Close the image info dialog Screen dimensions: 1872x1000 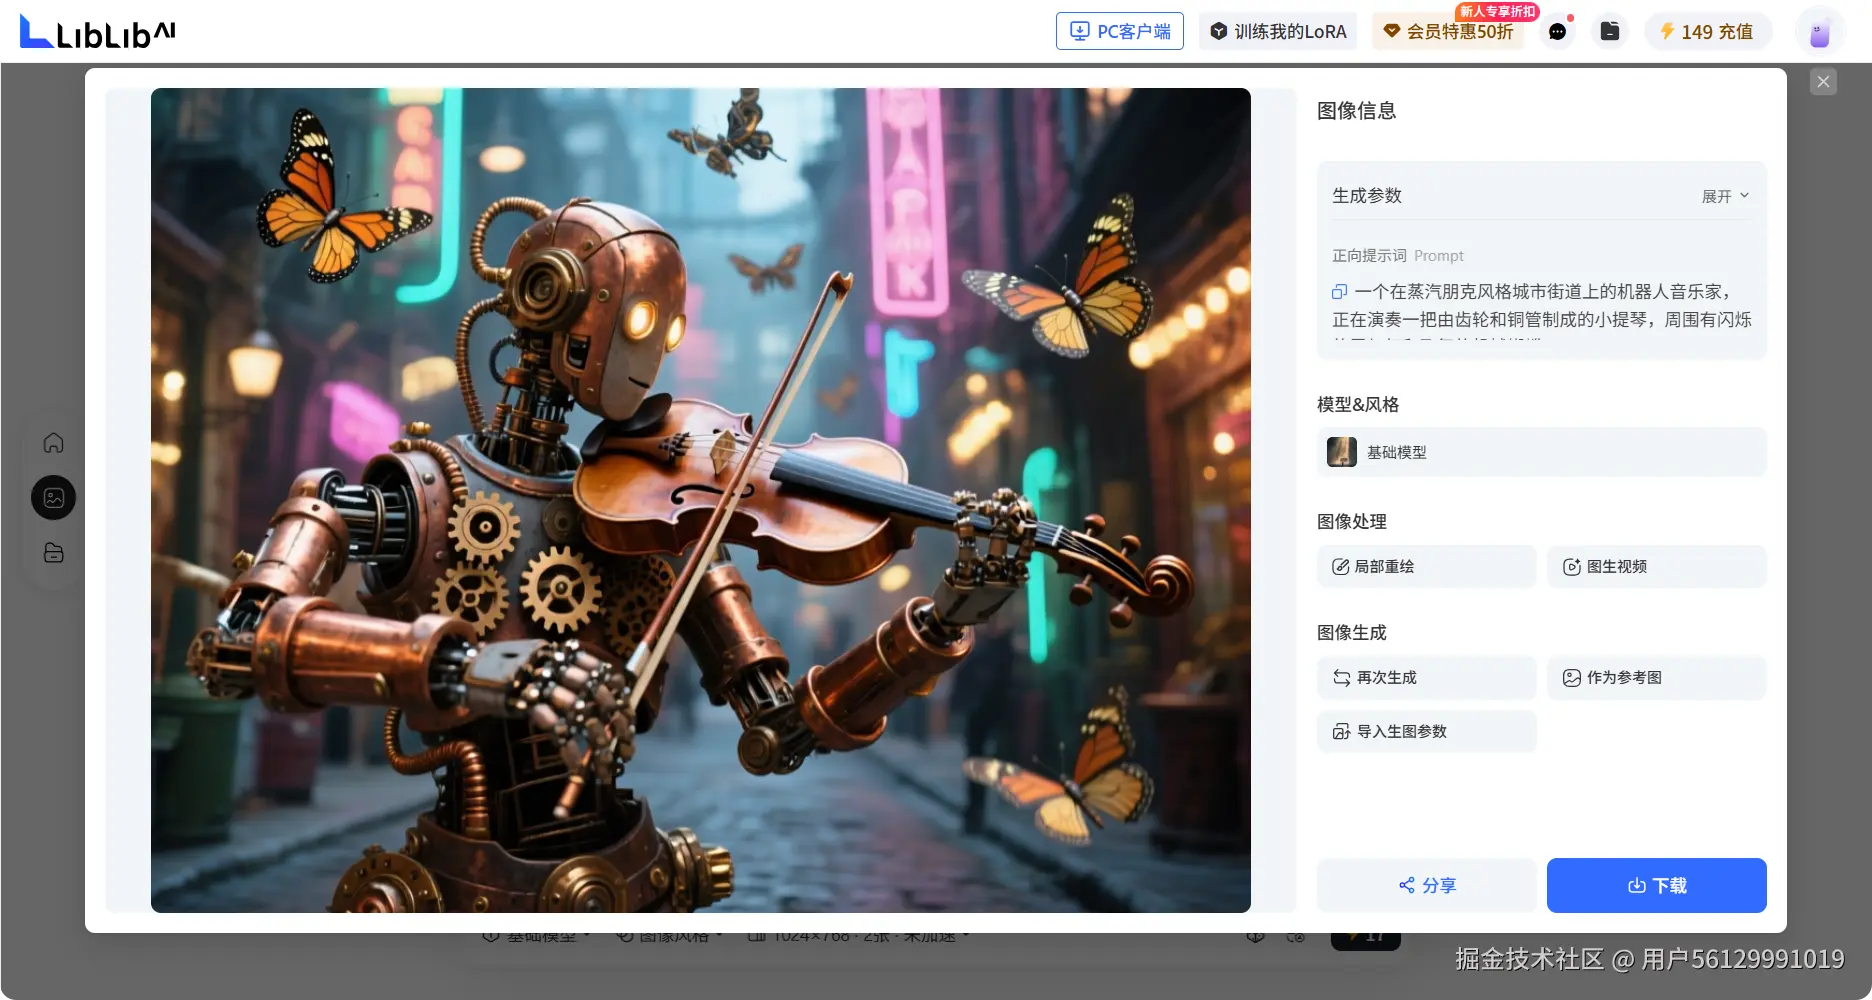[1823, 82]
